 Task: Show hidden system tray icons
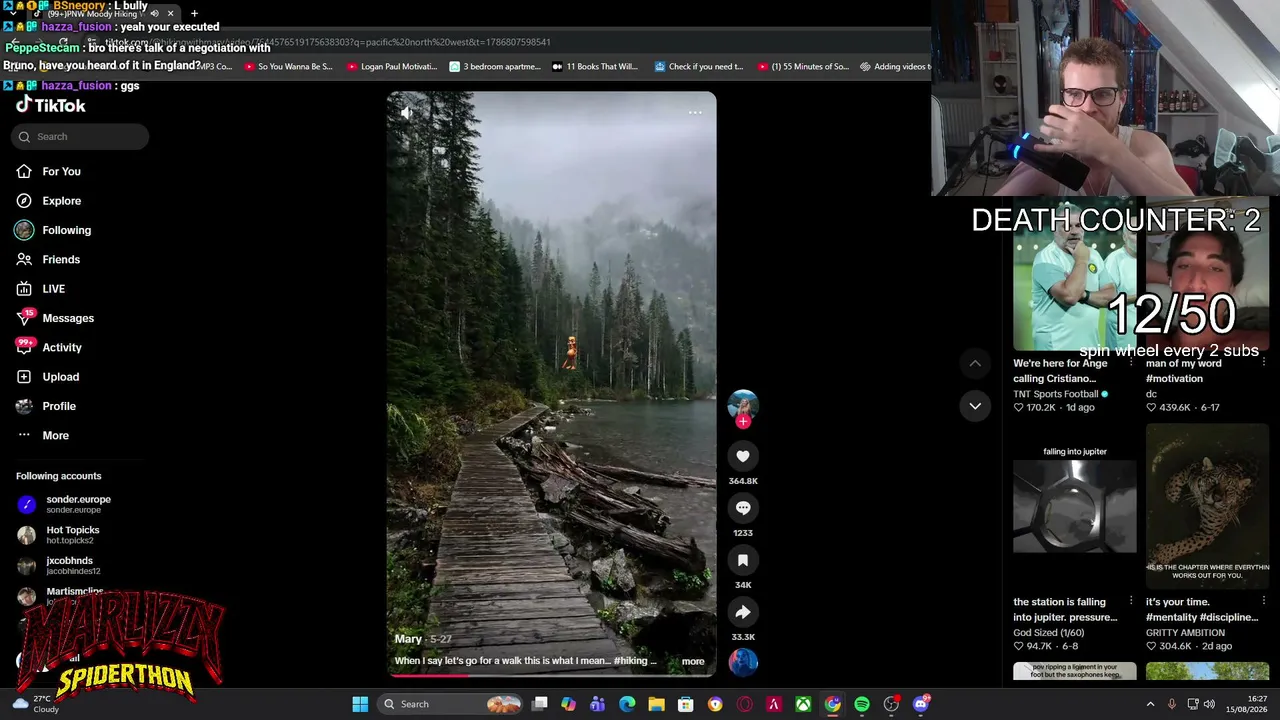(1150, 704)
